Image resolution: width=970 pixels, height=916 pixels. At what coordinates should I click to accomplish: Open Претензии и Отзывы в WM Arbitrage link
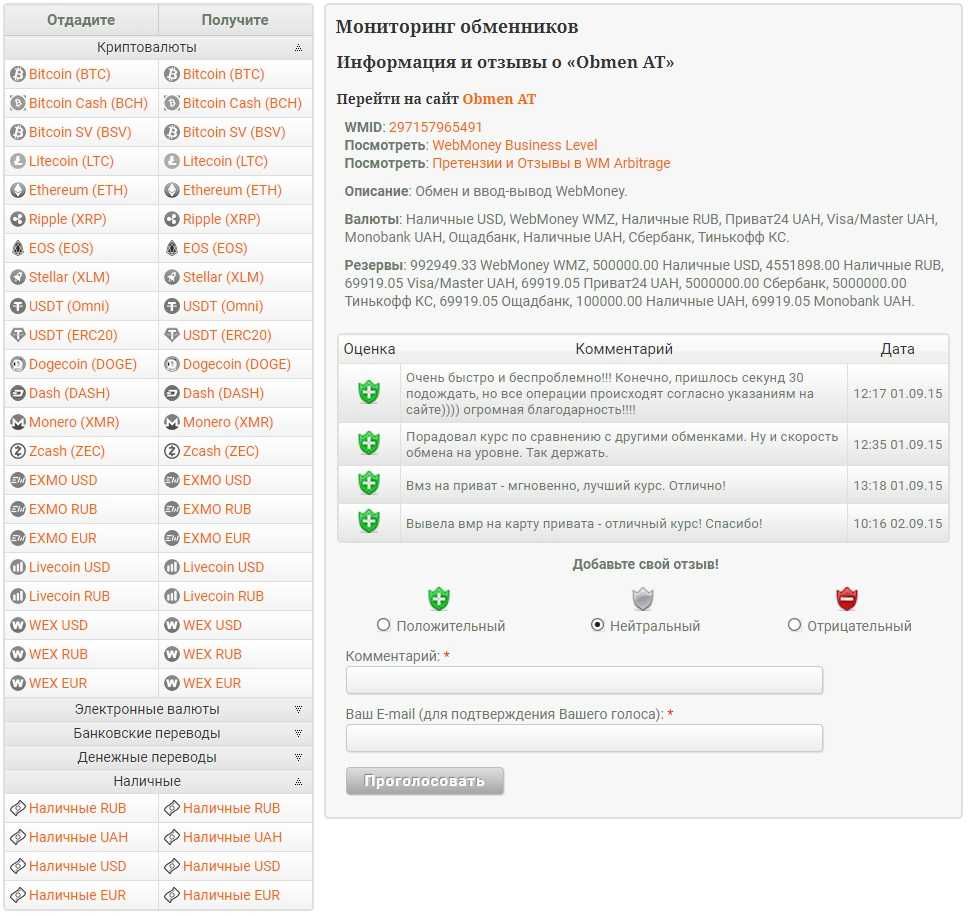pyautogui.click(x=551, y=163)
